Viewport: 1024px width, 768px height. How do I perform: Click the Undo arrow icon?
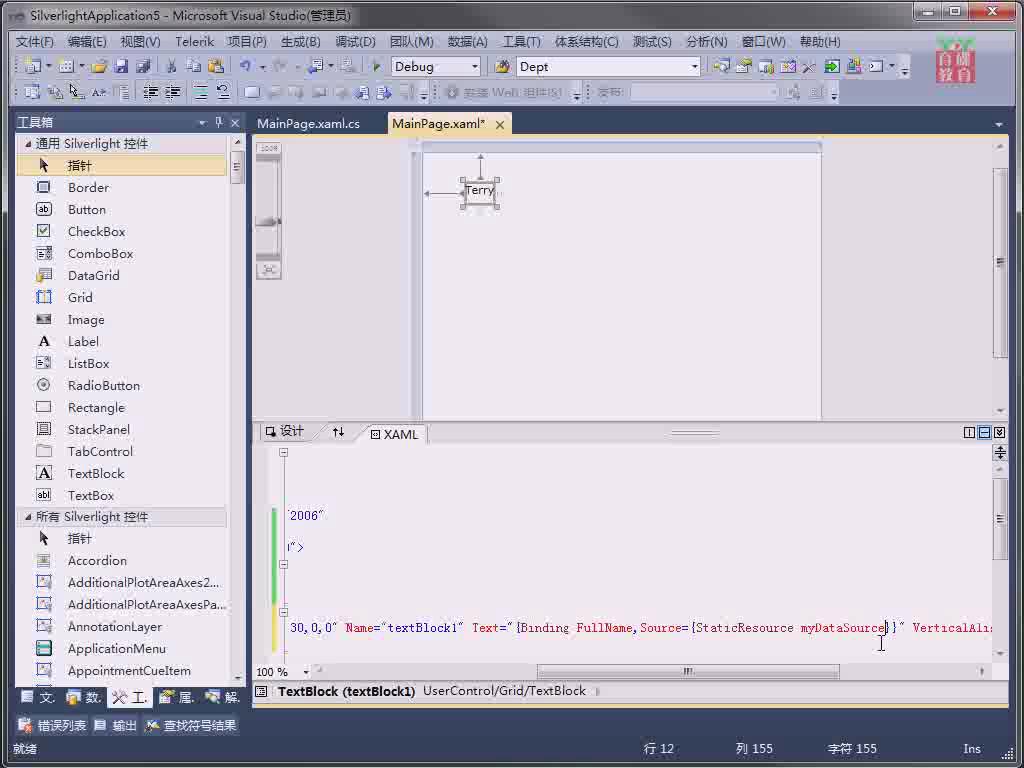tap(246, 66)
